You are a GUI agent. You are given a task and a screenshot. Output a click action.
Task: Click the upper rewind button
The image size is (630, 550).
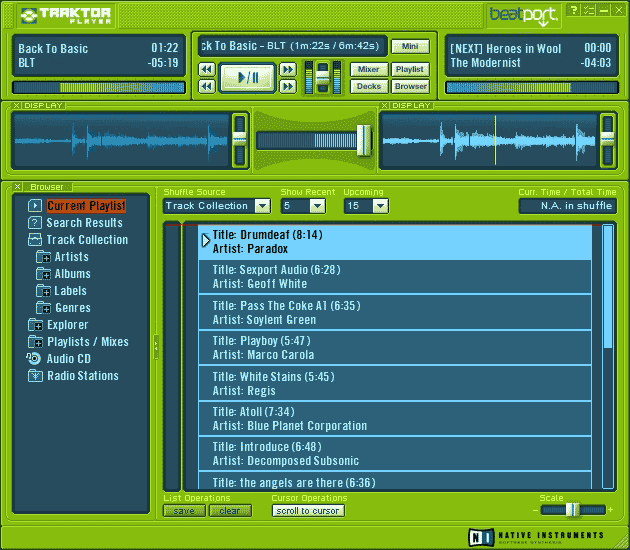[207, 70]
